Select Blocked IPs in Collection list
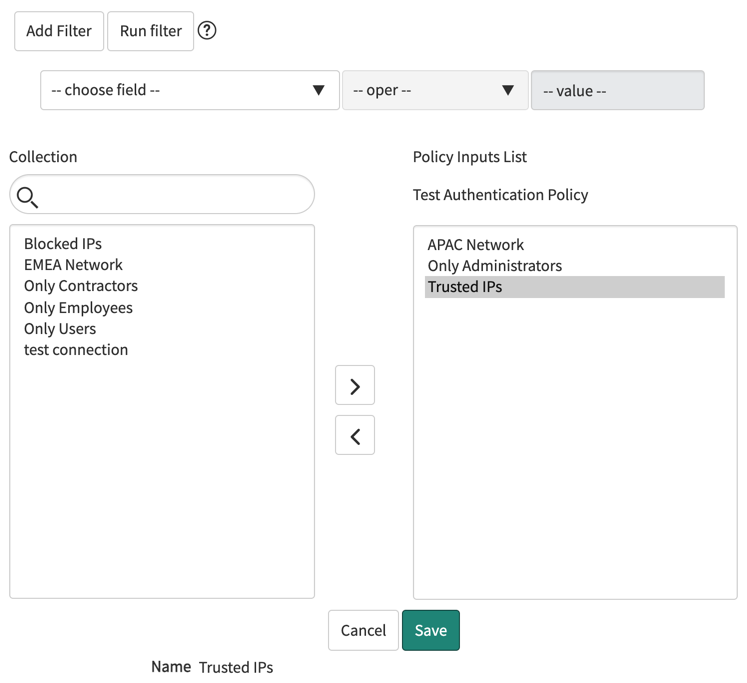This screenshot has width=747, height=683. pos(63,244)
